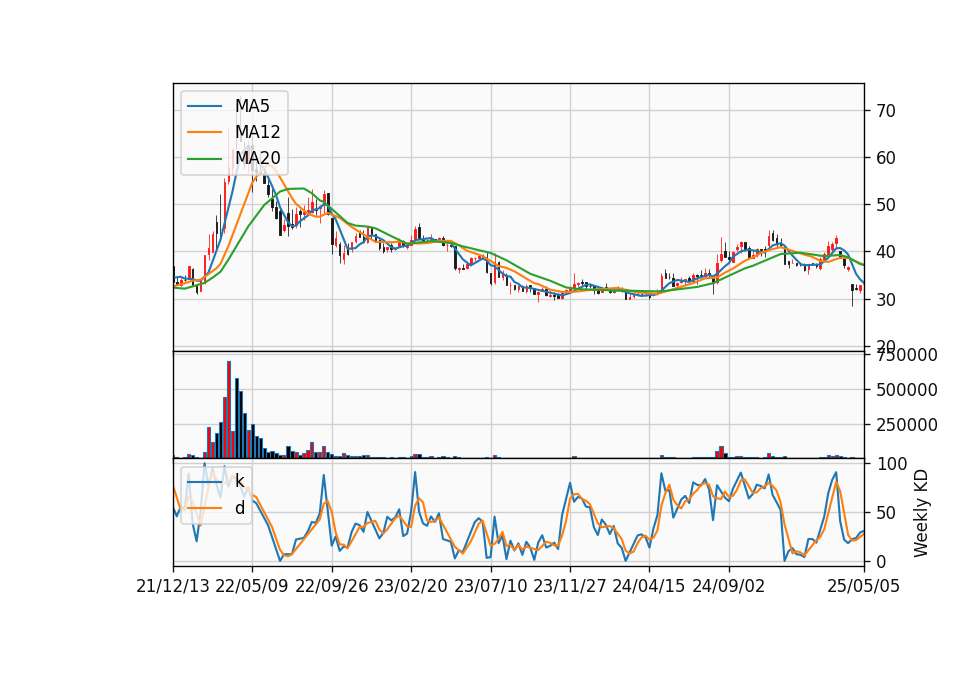Click the price axis value 60

(885, 158)
